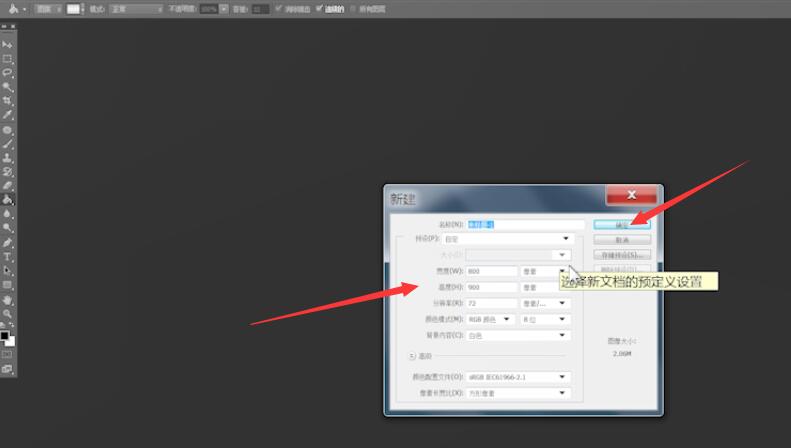Screen dimensions: 791x448
Task: Select the Paint Bucket tool in toolbox
Action: pos(7,200)
